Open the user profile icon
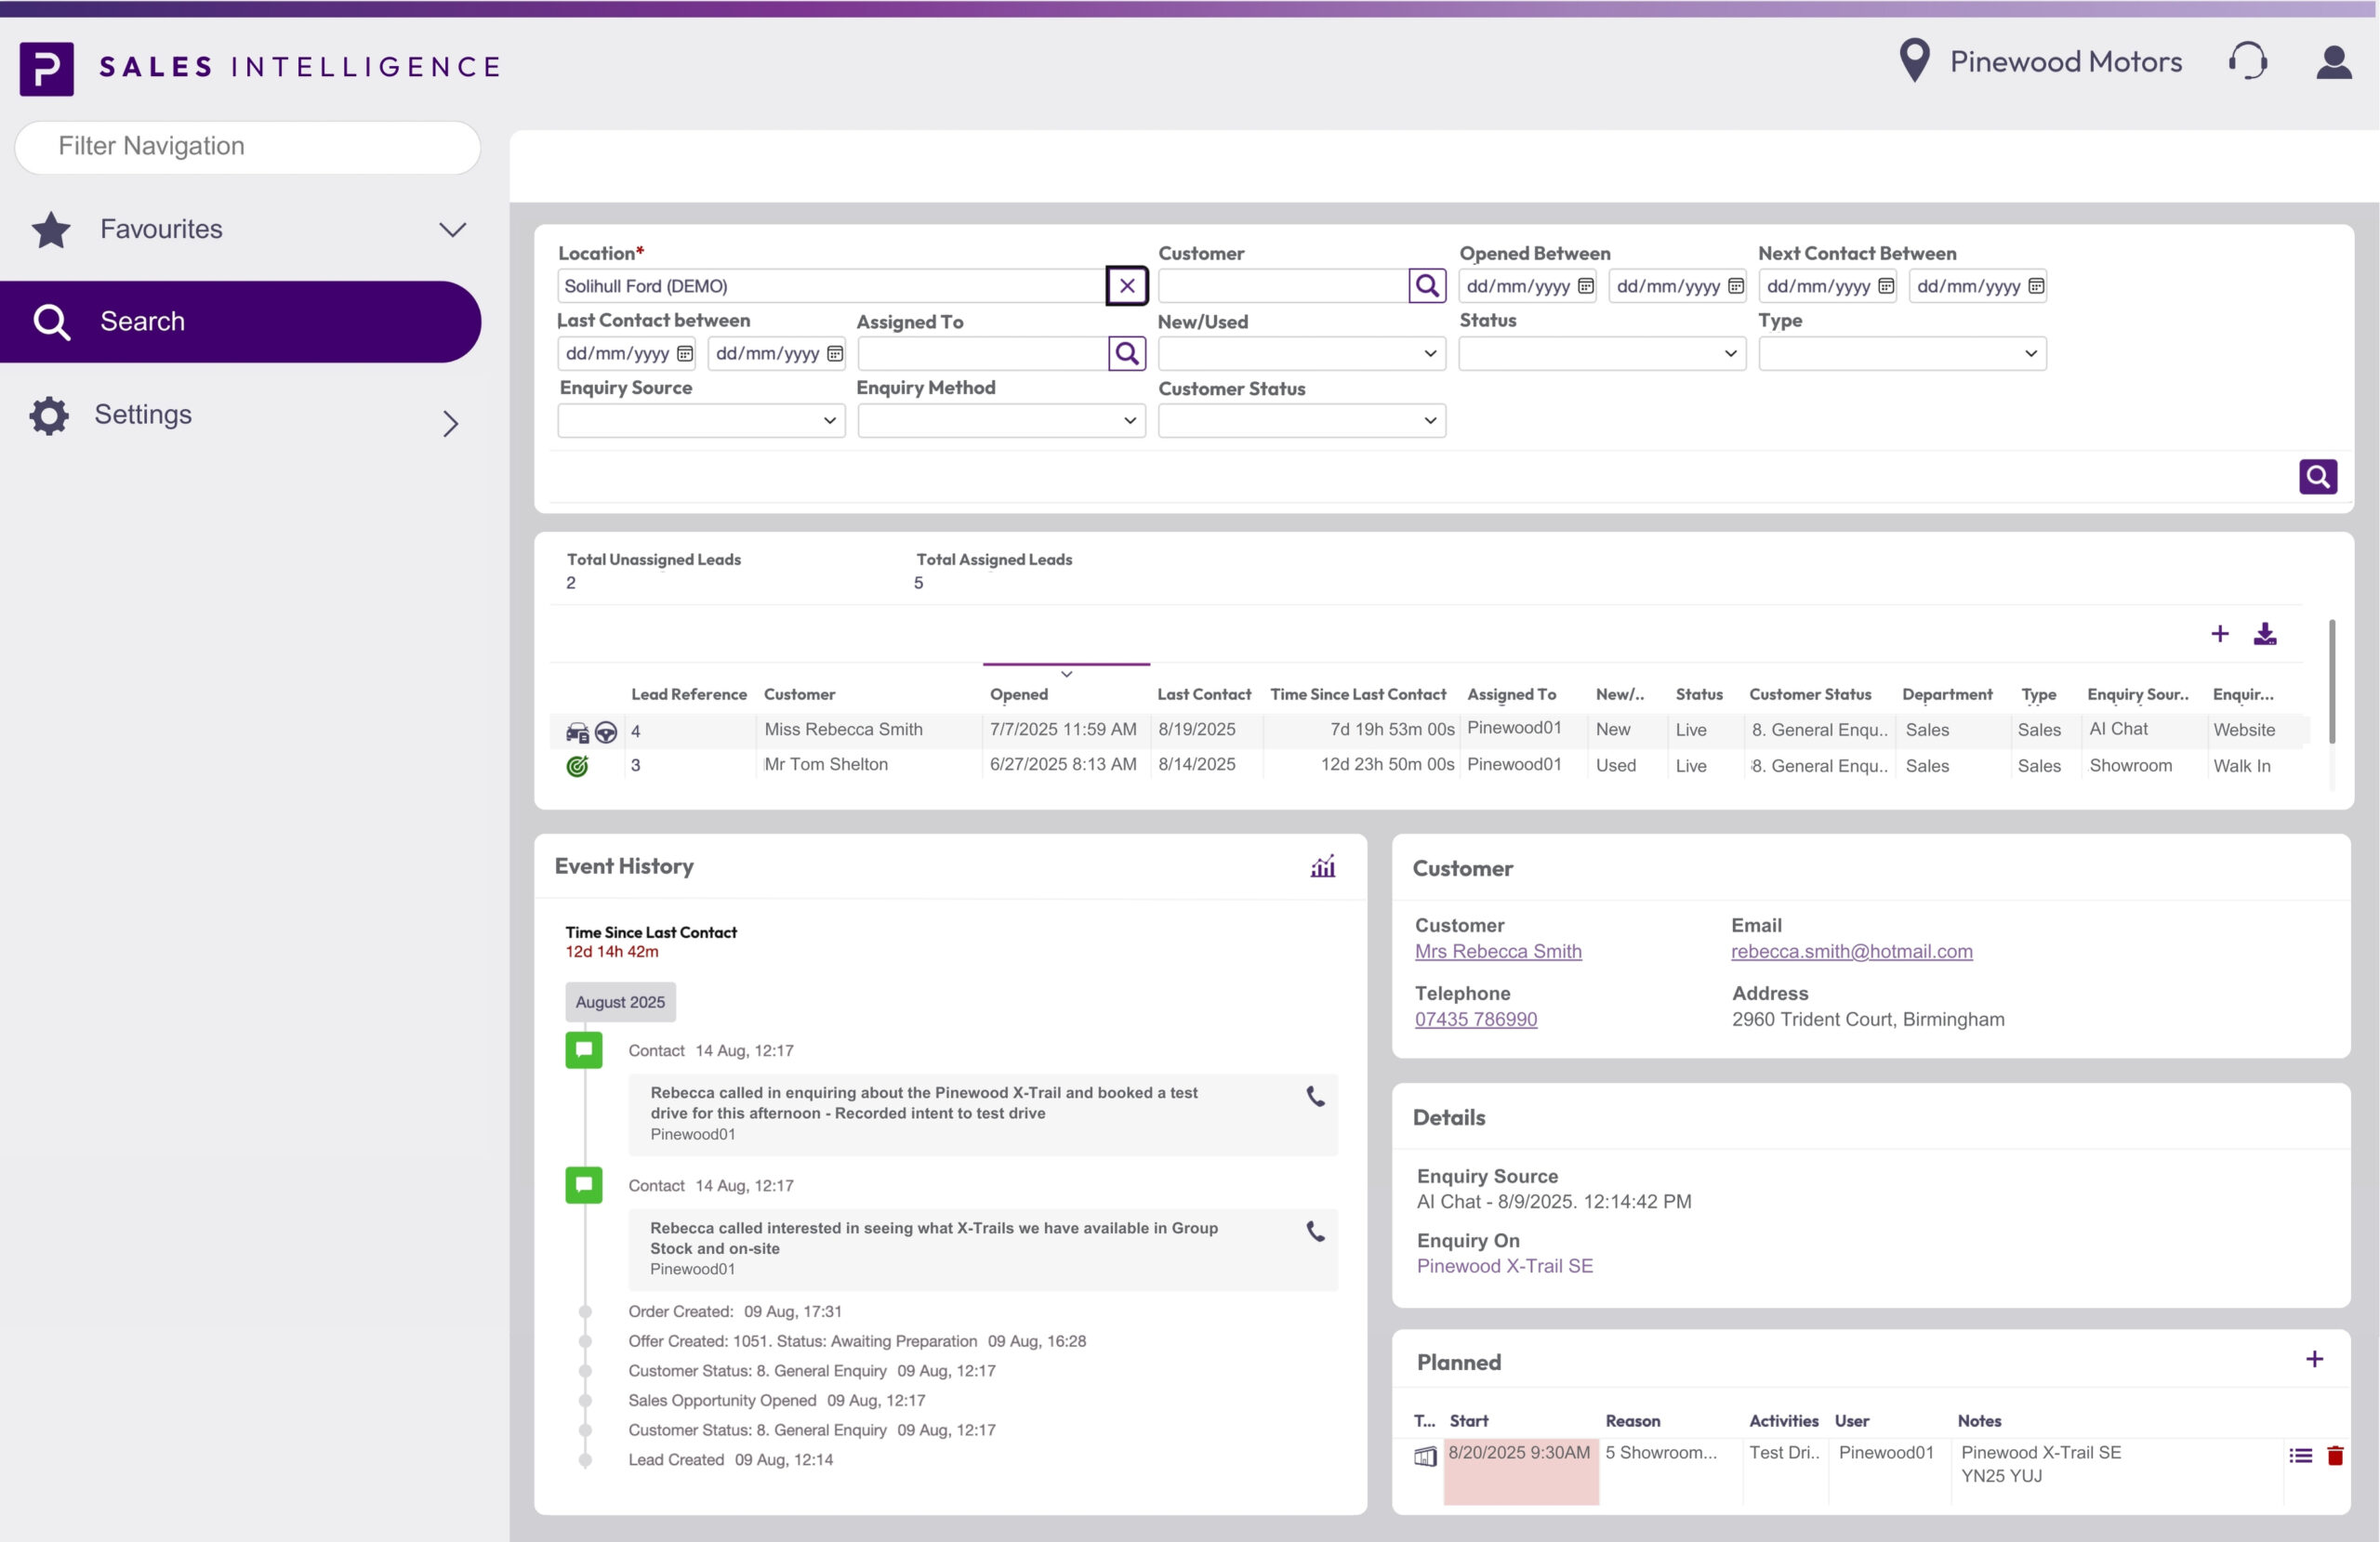Viewport: 2380px width, 1542px height. point(2333,62)
